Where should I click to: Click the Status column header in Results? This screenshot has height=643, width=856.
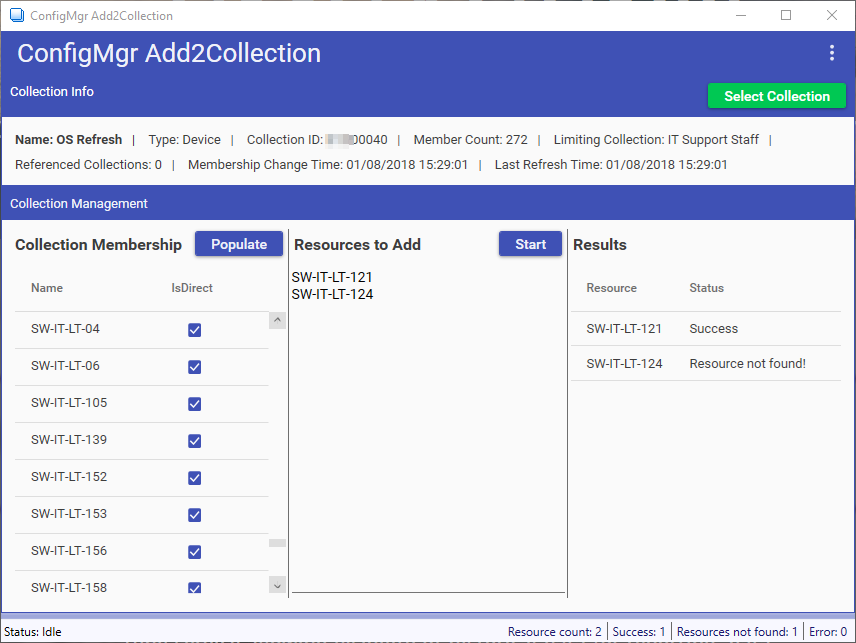pos(706,288)
